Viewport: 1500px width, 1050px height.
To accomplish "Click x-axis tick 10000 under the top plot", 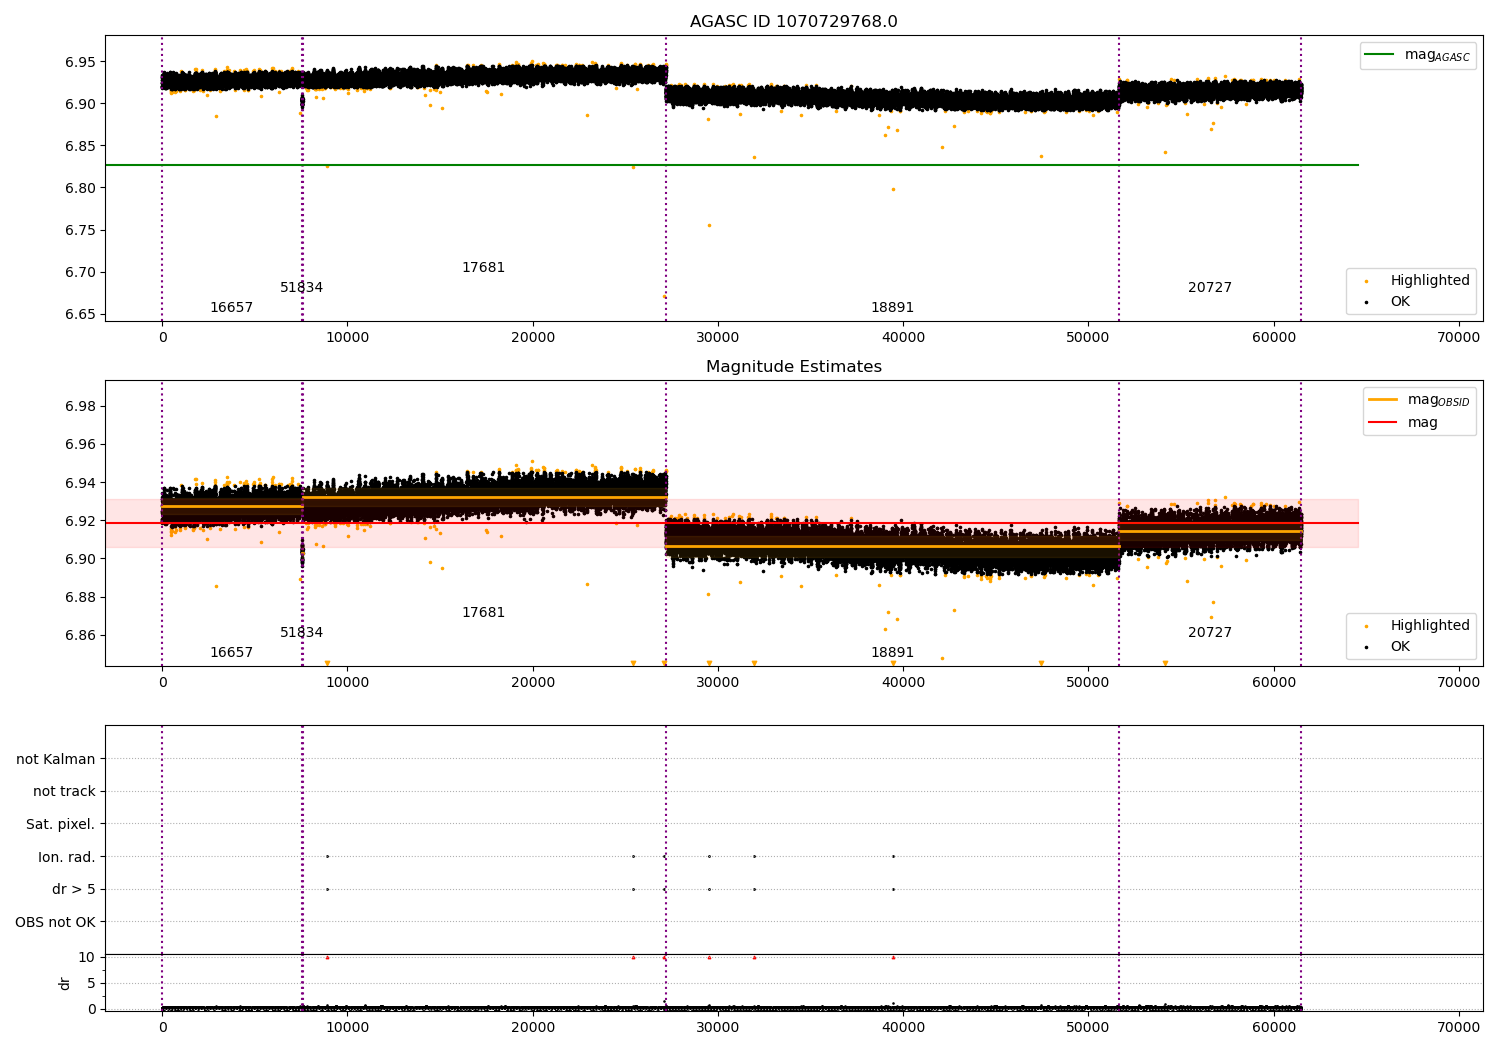I will point(348,338).
